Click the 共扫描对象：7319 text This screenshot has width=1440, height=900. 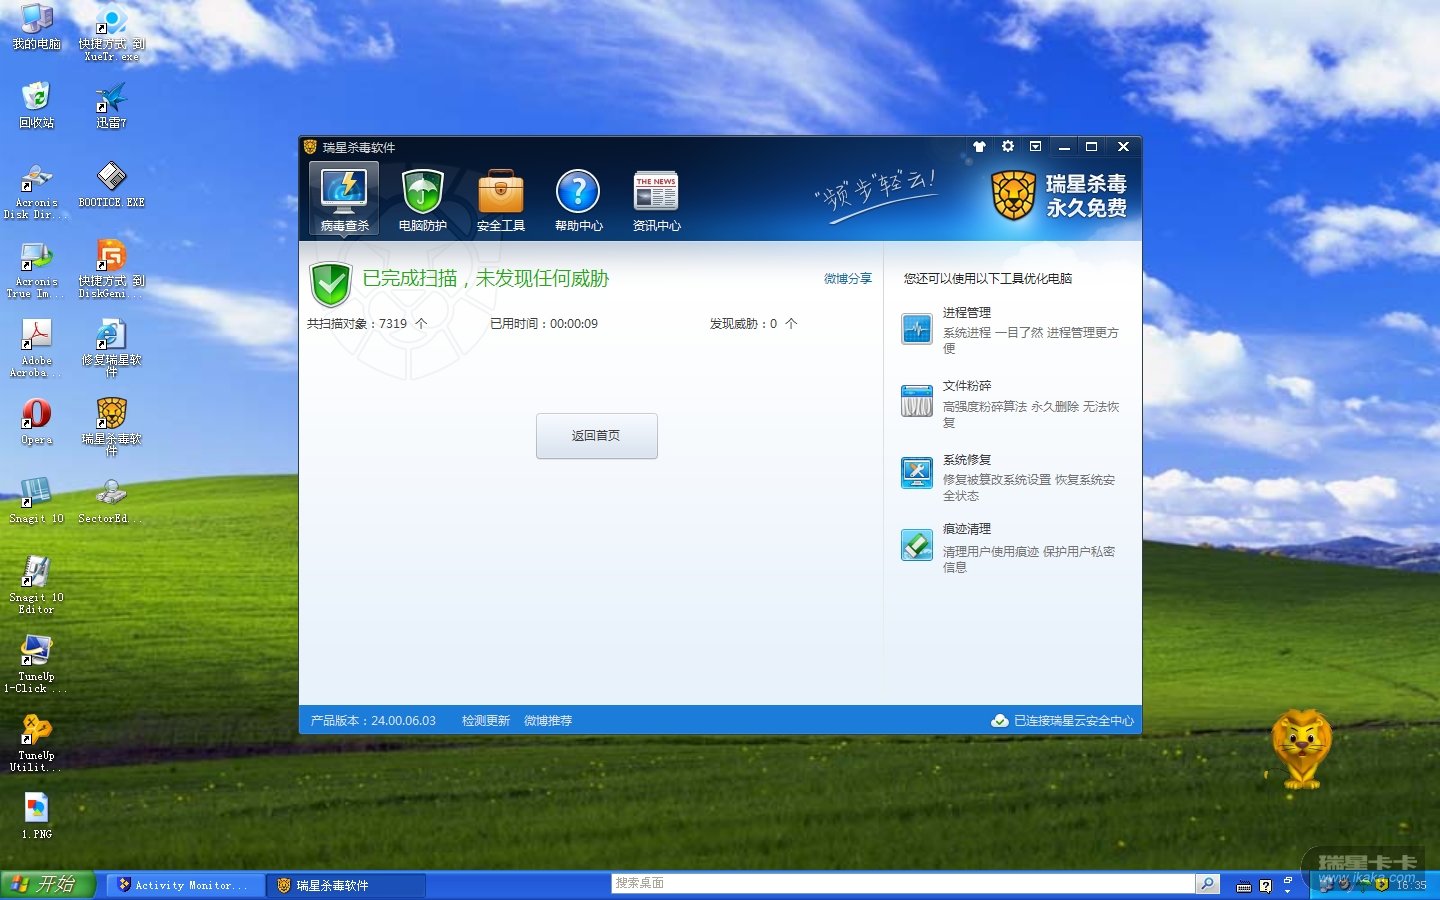pos(367,324)
